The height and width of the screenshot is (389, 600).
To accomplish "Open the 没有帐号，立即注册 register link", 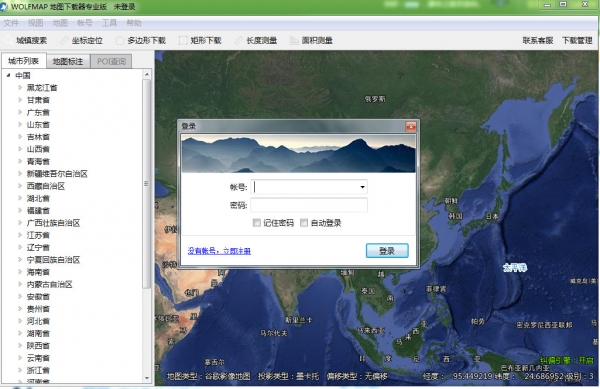I will click(x=219, y=251).
